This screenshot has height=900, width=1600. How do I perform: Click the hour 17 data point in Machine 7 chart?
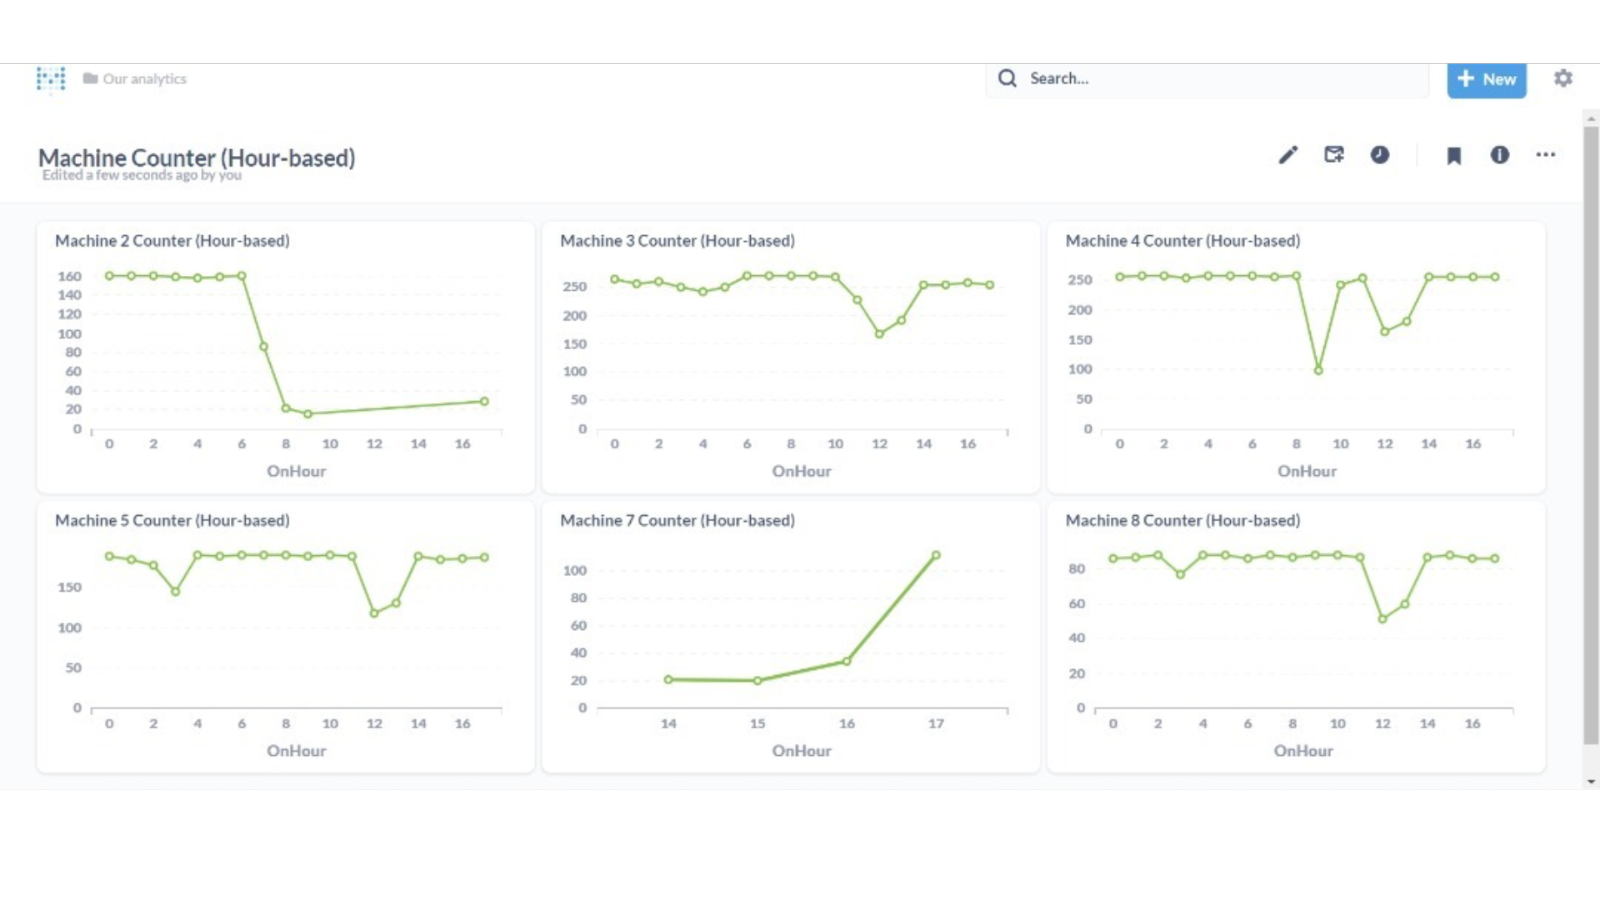pos(936,555)
